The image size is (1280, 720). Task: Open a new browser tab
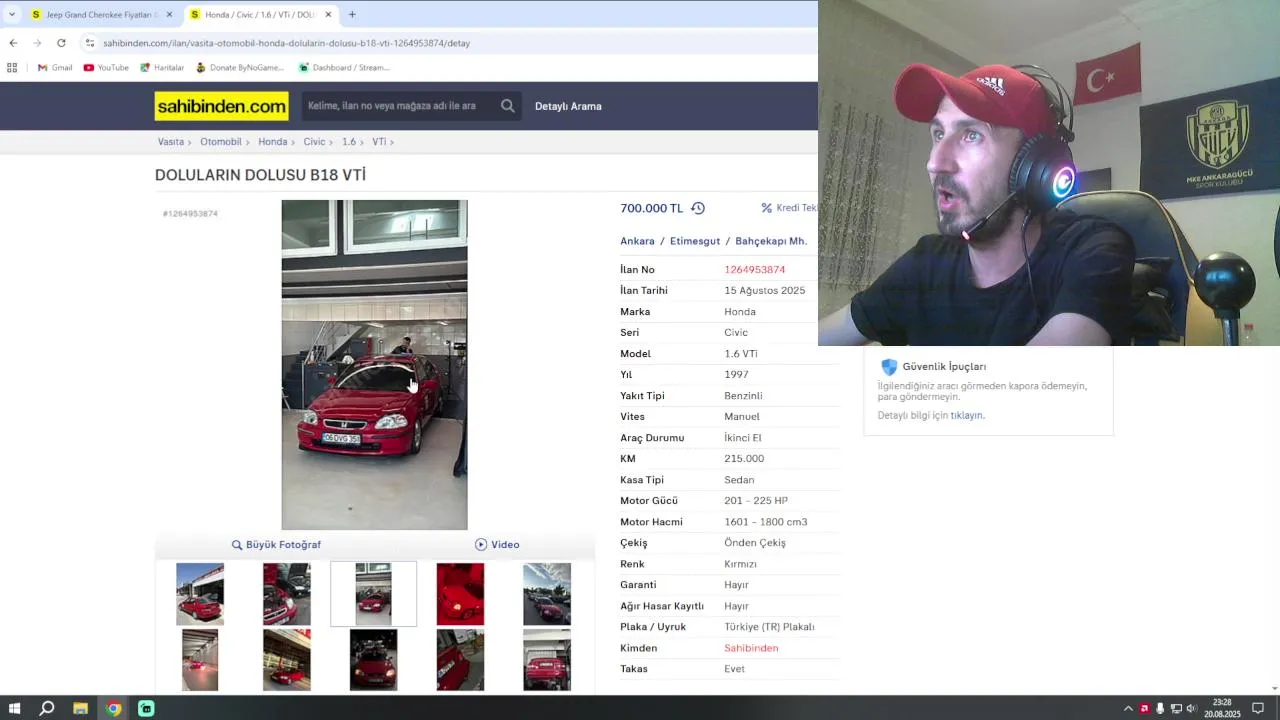pos(352,15)
